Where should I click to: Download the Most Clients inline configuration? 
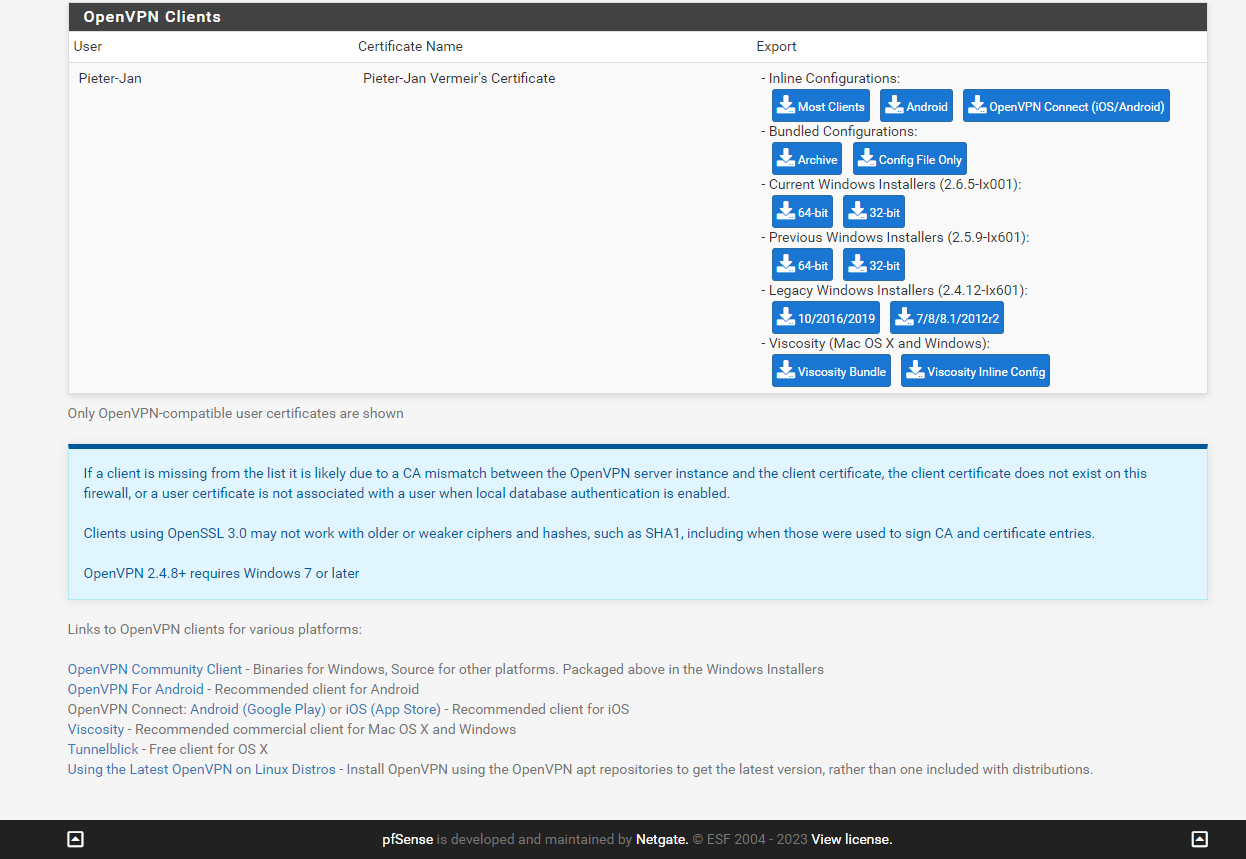(820, 106)
